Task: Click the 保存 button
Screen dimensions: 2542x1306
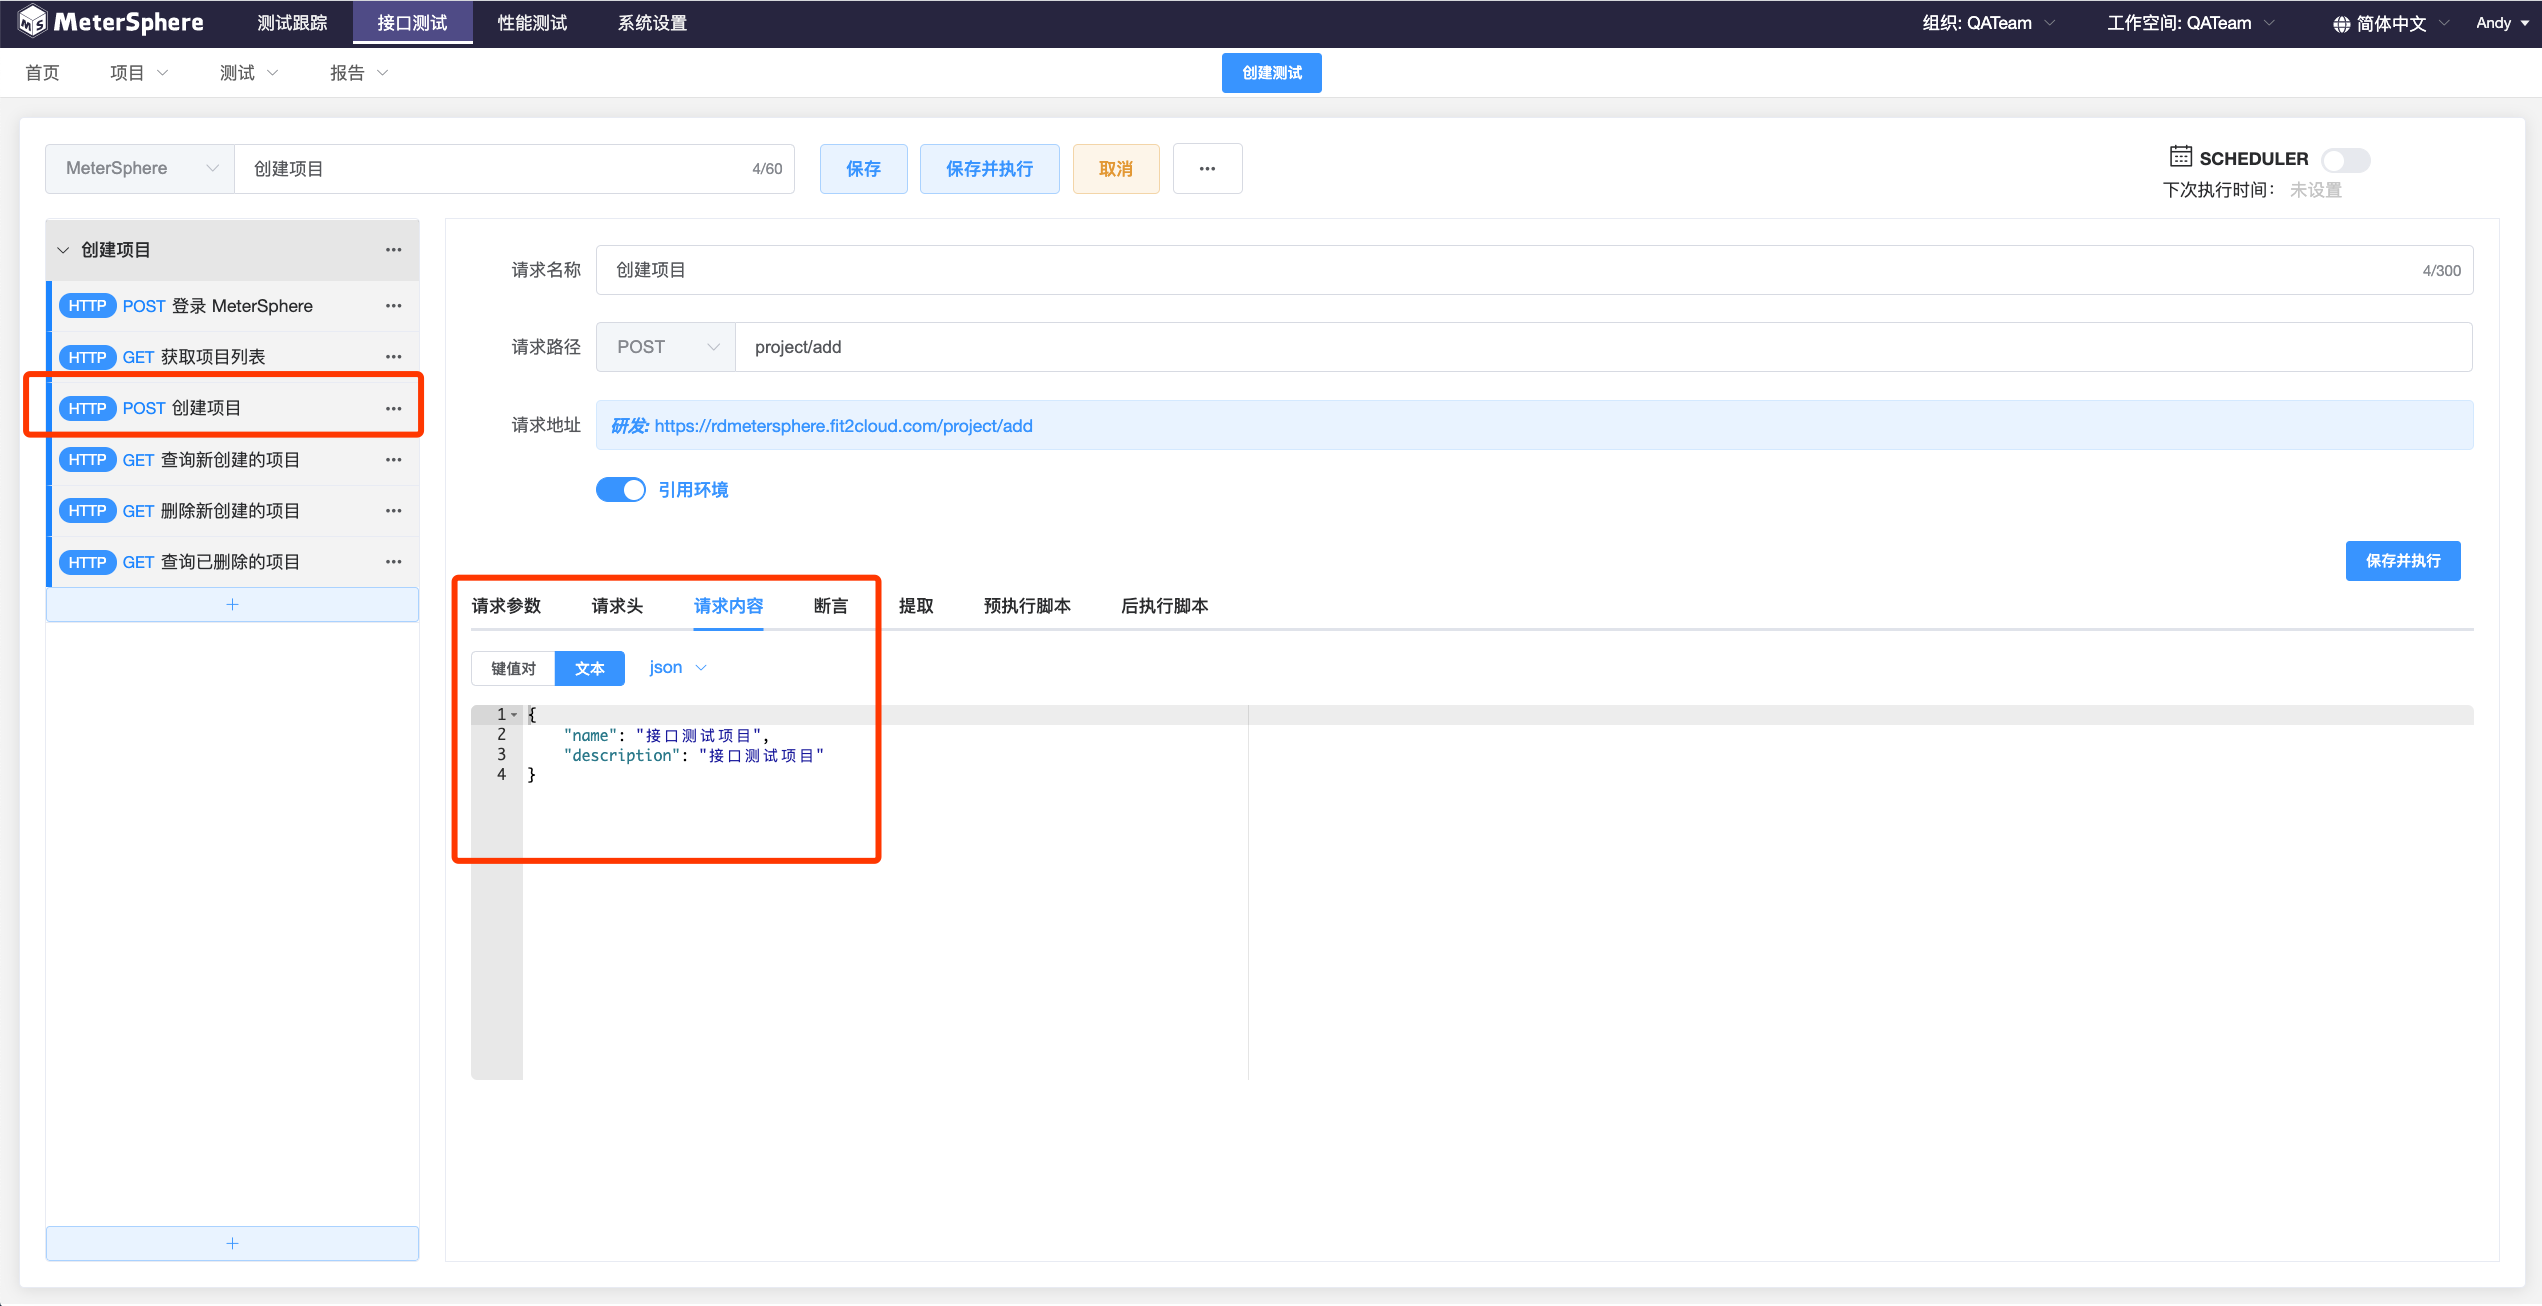Action: pyautogui.click(x=863, y=169)
